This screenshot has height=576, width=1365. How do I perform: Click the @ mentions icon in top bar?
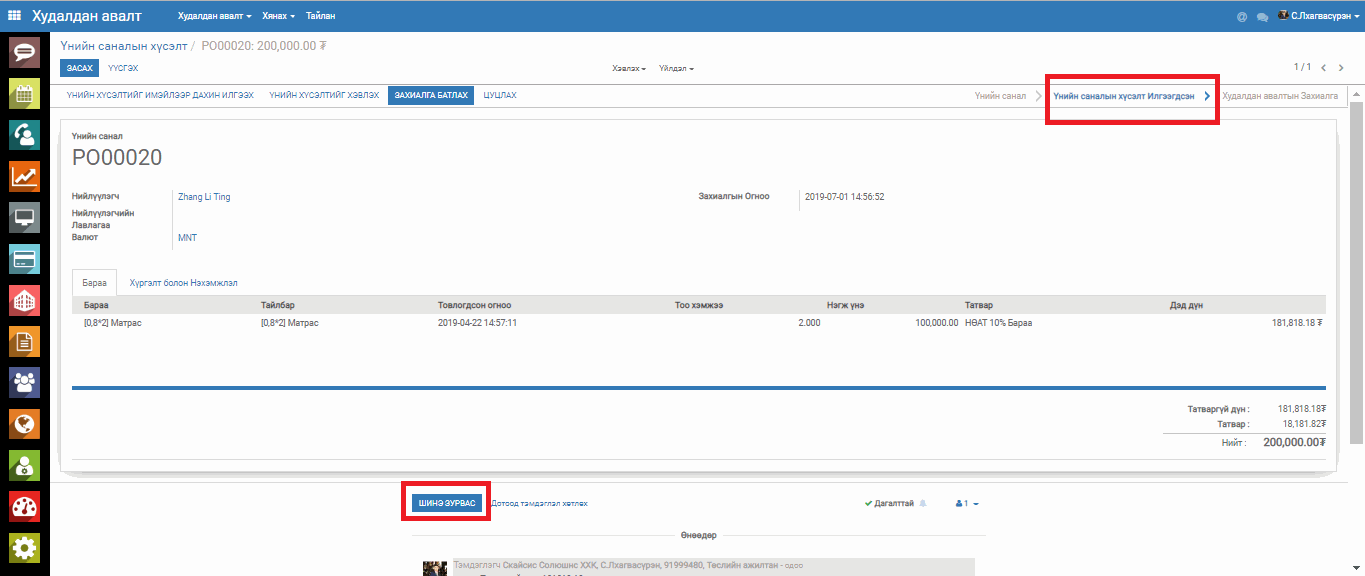click(x=1242, y=17)
